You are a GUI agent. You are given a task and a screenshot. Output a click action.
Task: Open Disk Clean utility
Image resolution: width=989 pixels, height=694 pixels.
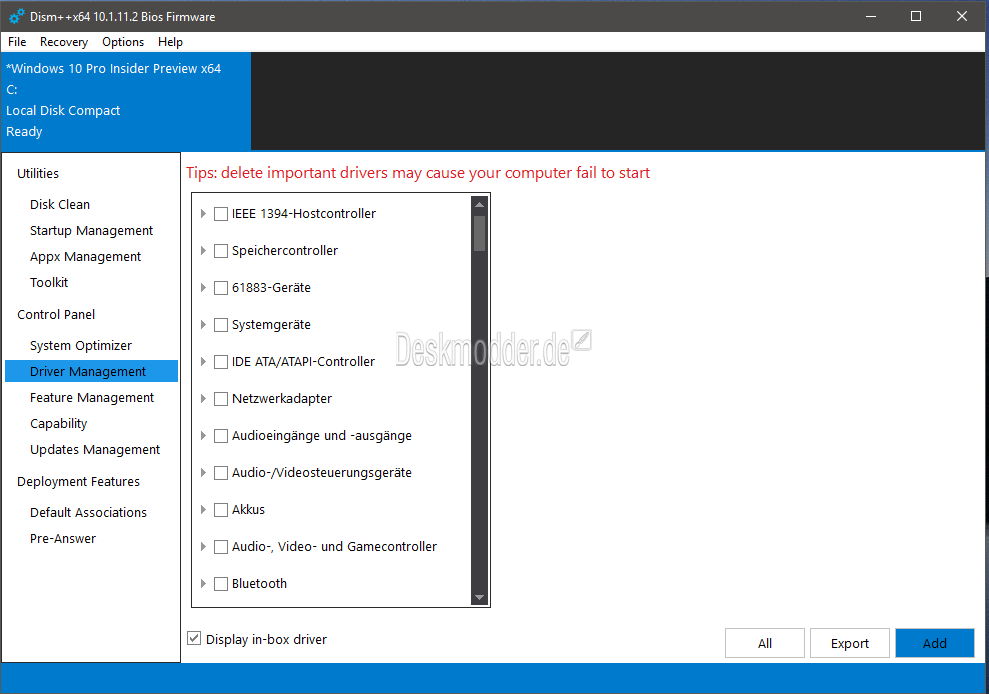pos(60,204)
